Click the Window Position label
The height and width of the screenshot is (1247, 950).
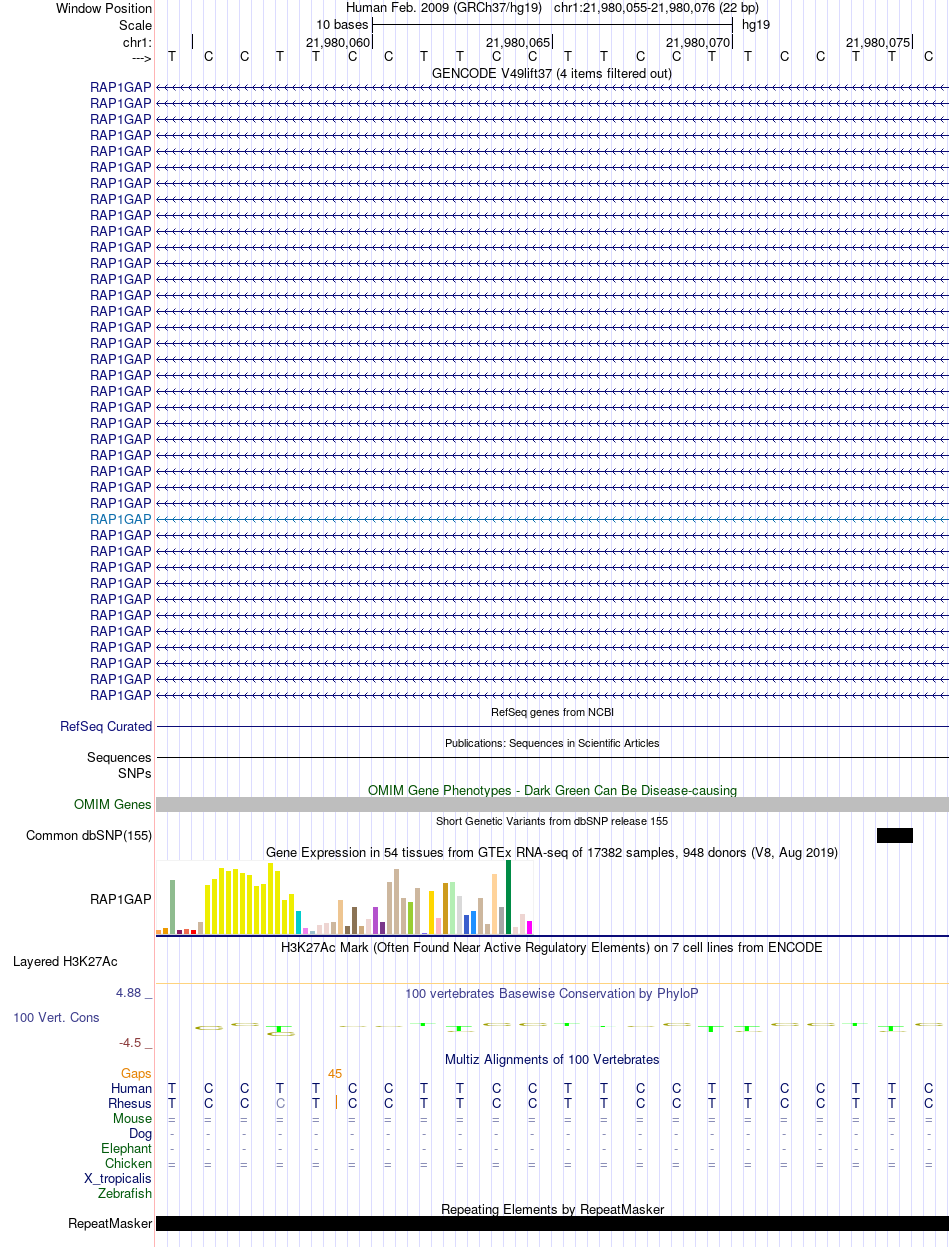(104, 8)
